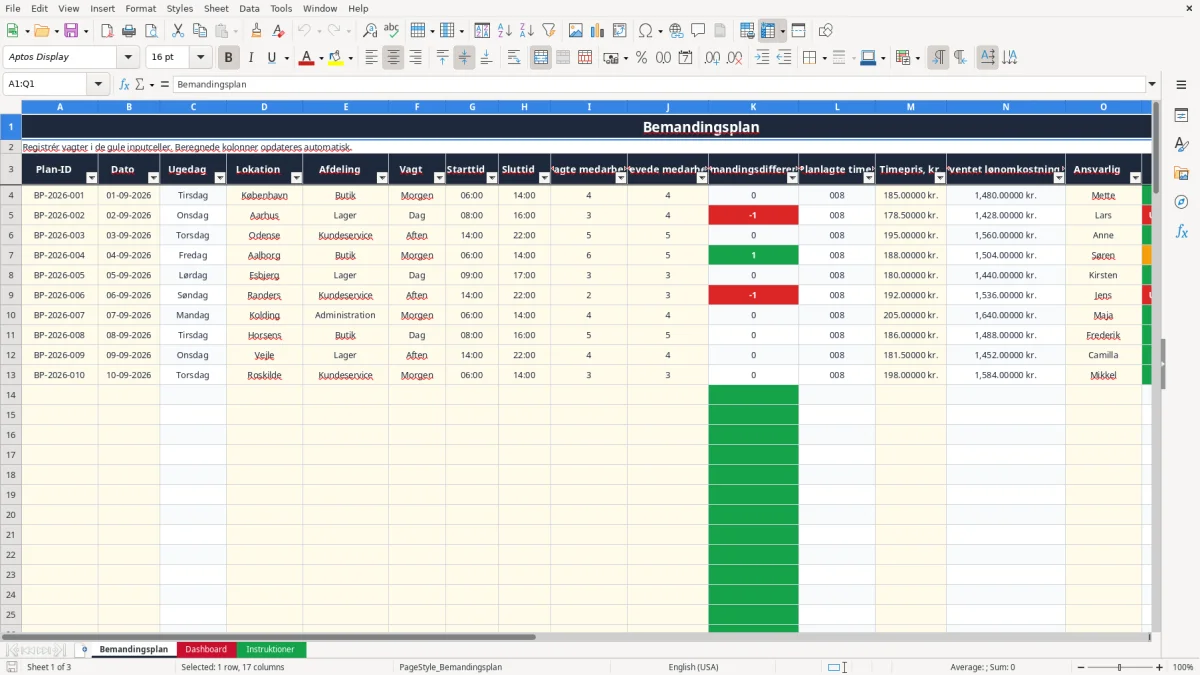The image size is (1200, 675).
Task: Open the Font Size dropdown
Action: pyautogui.click(x=200, y=58)
